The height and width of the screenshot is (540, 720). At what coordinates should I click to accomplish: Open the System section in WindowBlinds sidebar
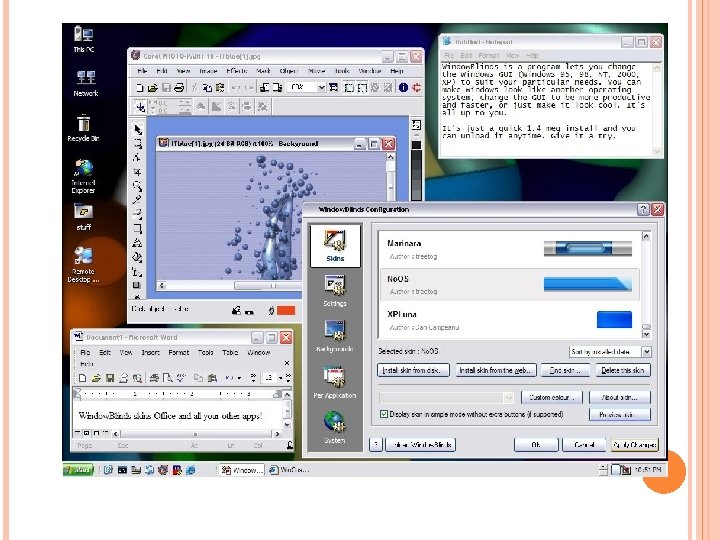point(335,427)
